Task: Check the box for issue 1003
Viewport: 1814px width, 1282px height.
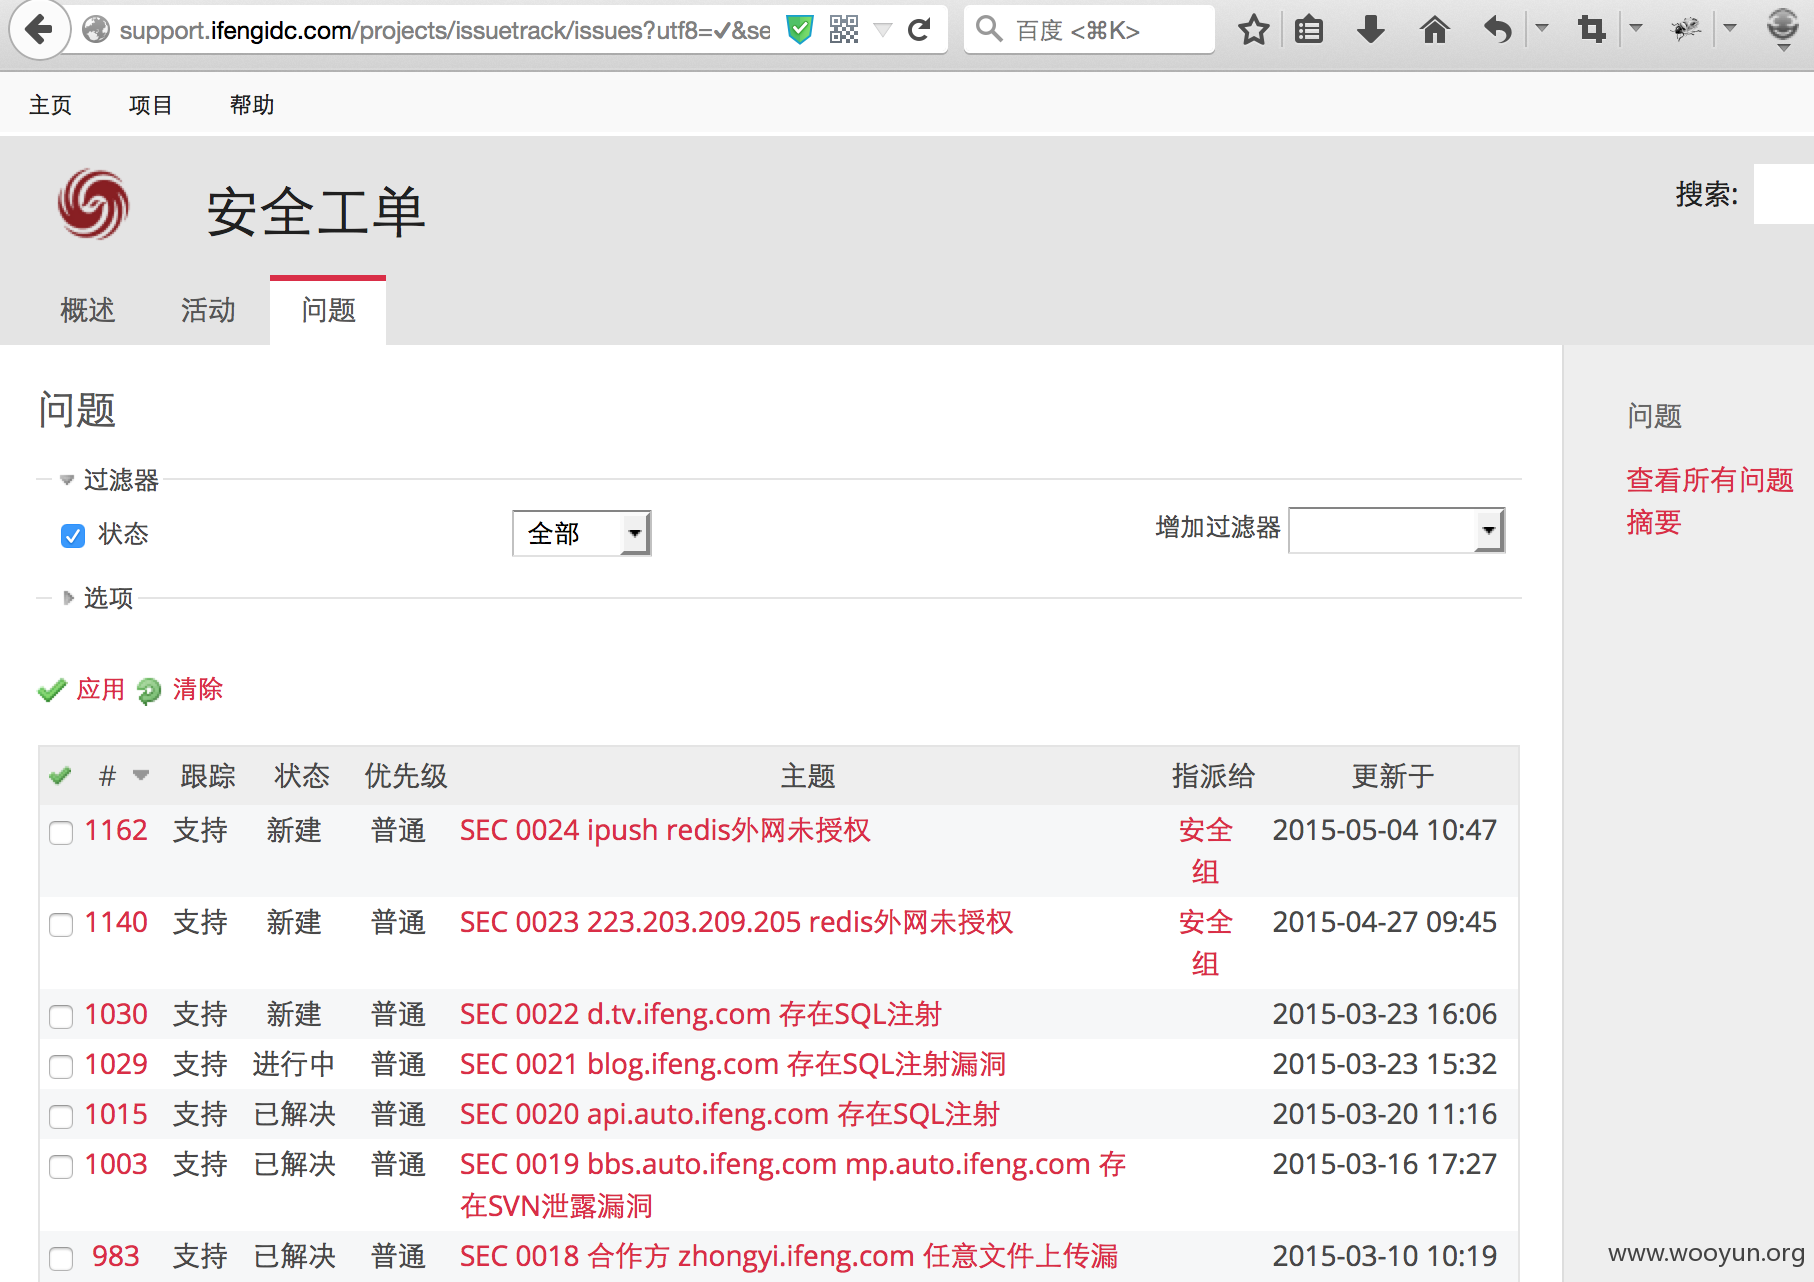Action: click(61, 1167)
